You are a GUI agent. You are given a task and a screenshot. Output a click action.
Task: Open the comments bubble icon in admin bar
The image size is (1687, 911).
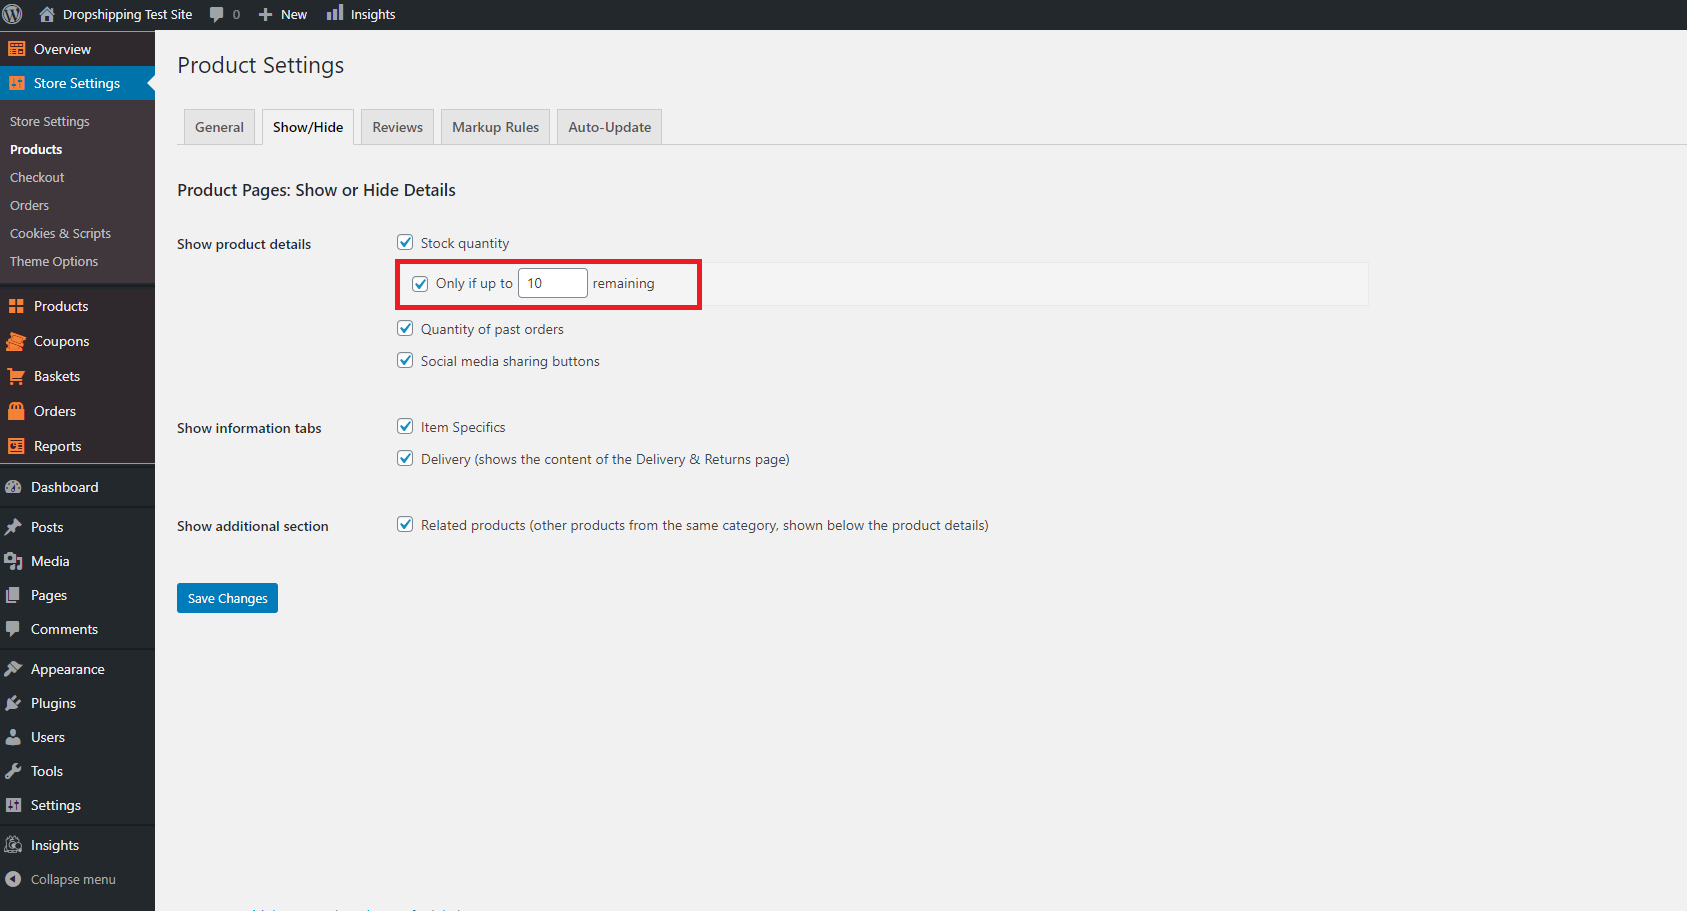click(x=216, y=14)
